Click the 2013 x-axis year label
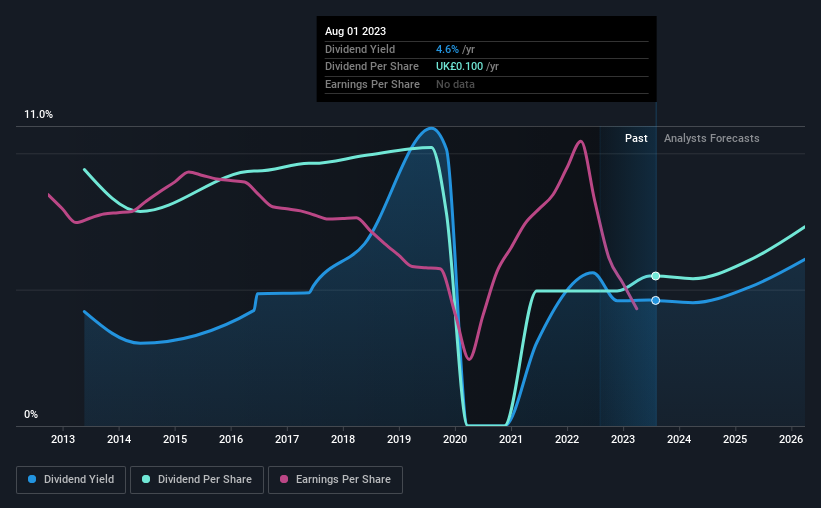Viewport: 821px width, 508px height. point(63,439)
